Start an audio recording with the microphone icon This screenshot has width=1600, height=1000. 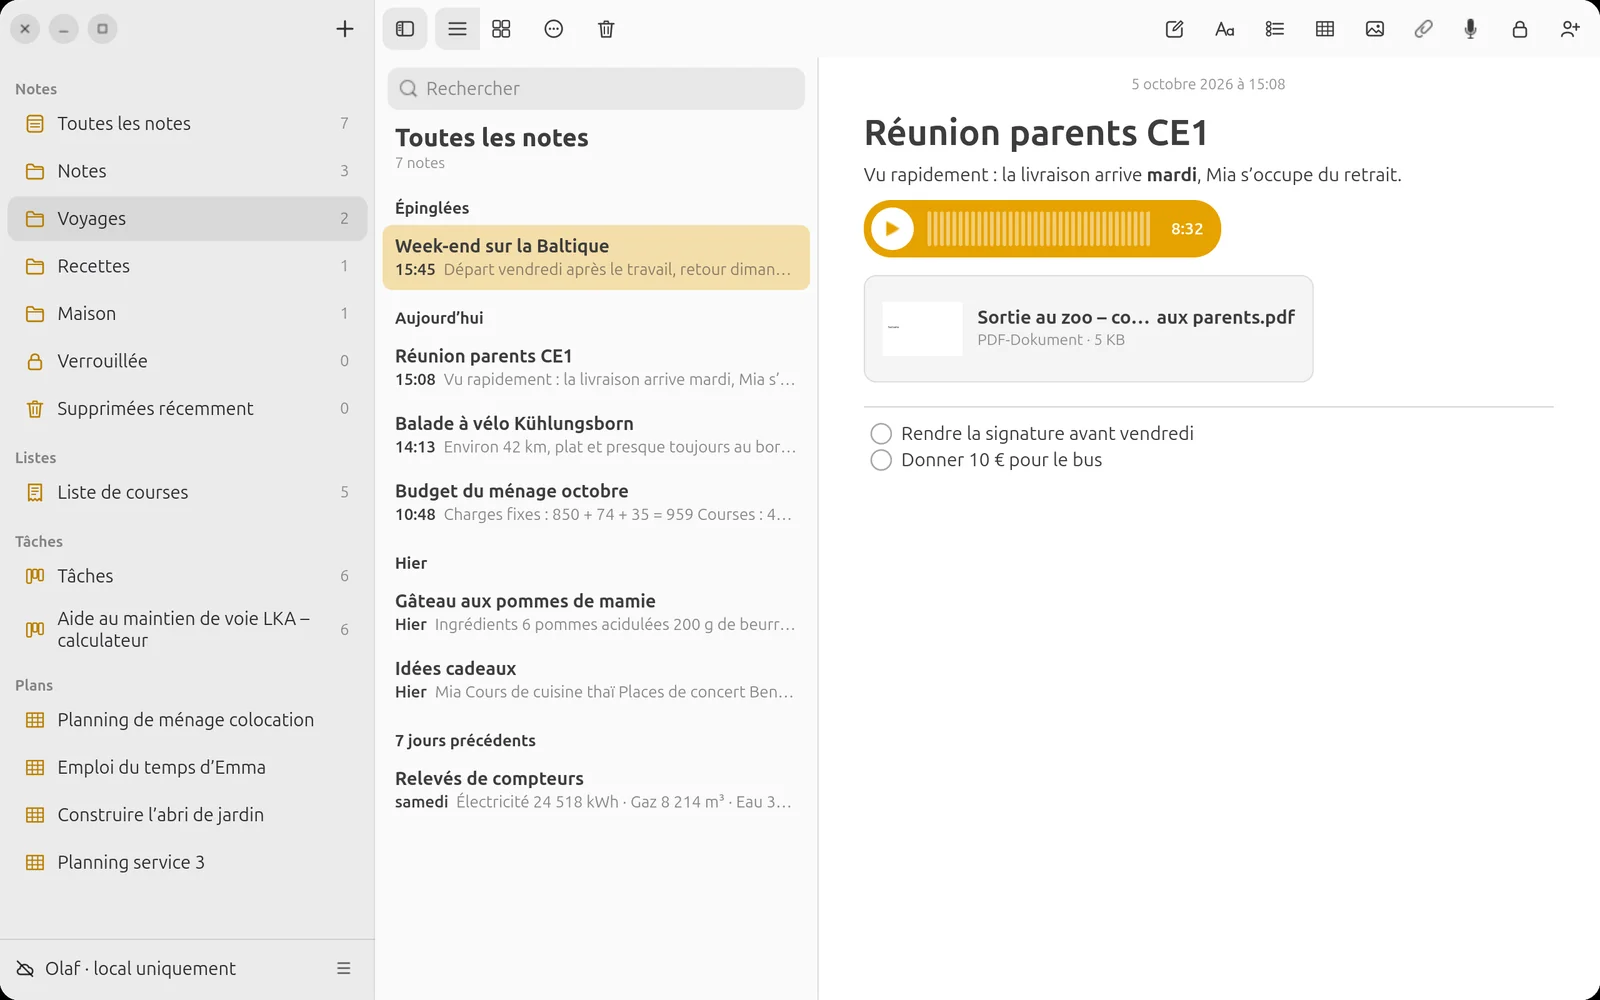(1471, 29)
